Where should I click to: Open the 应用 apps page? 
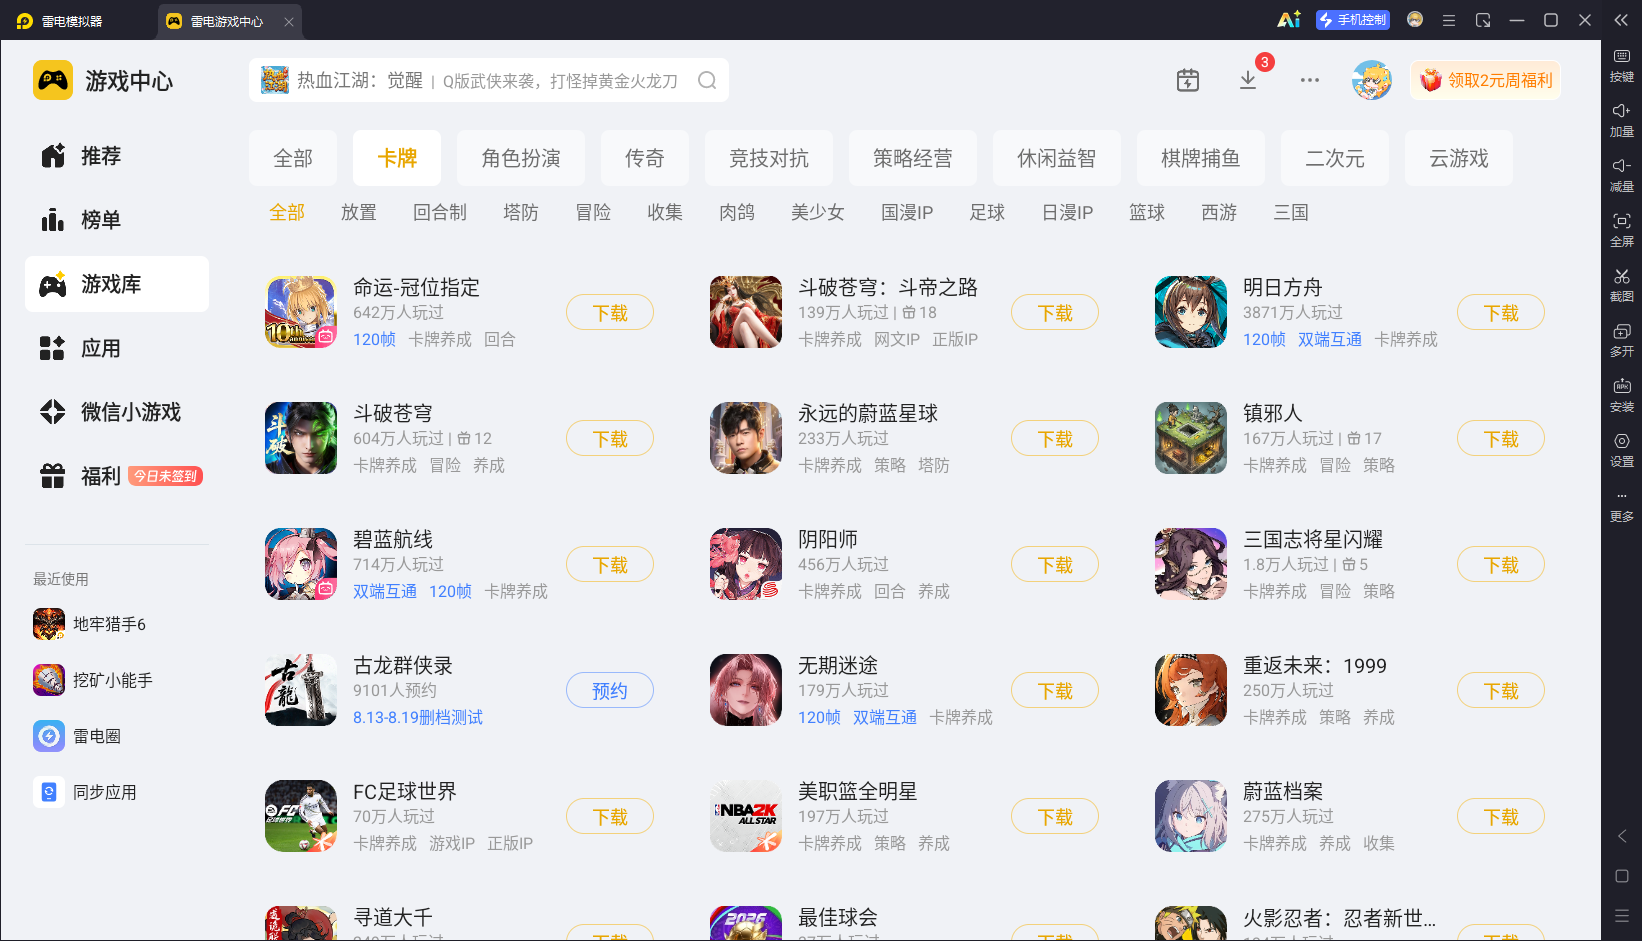[x=117, y=348]
